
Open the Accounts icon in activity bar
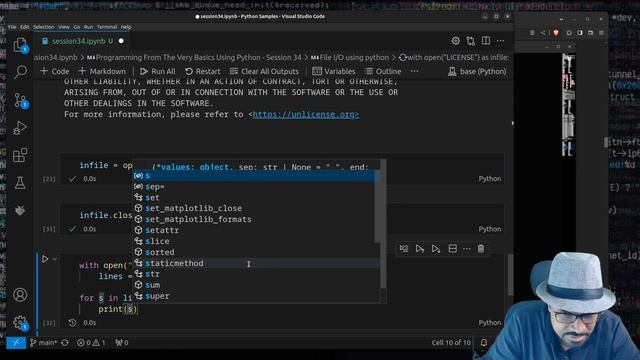pos(20,295)
